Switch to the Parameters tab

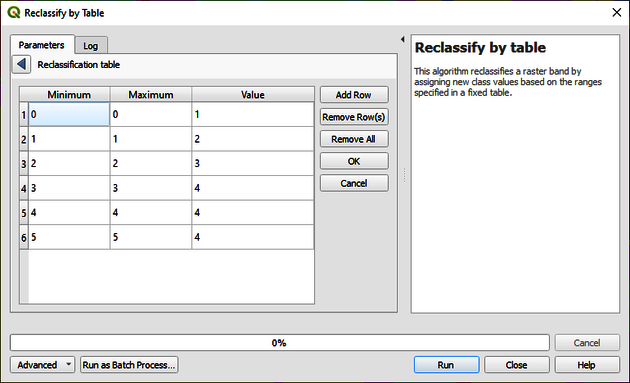42,45
